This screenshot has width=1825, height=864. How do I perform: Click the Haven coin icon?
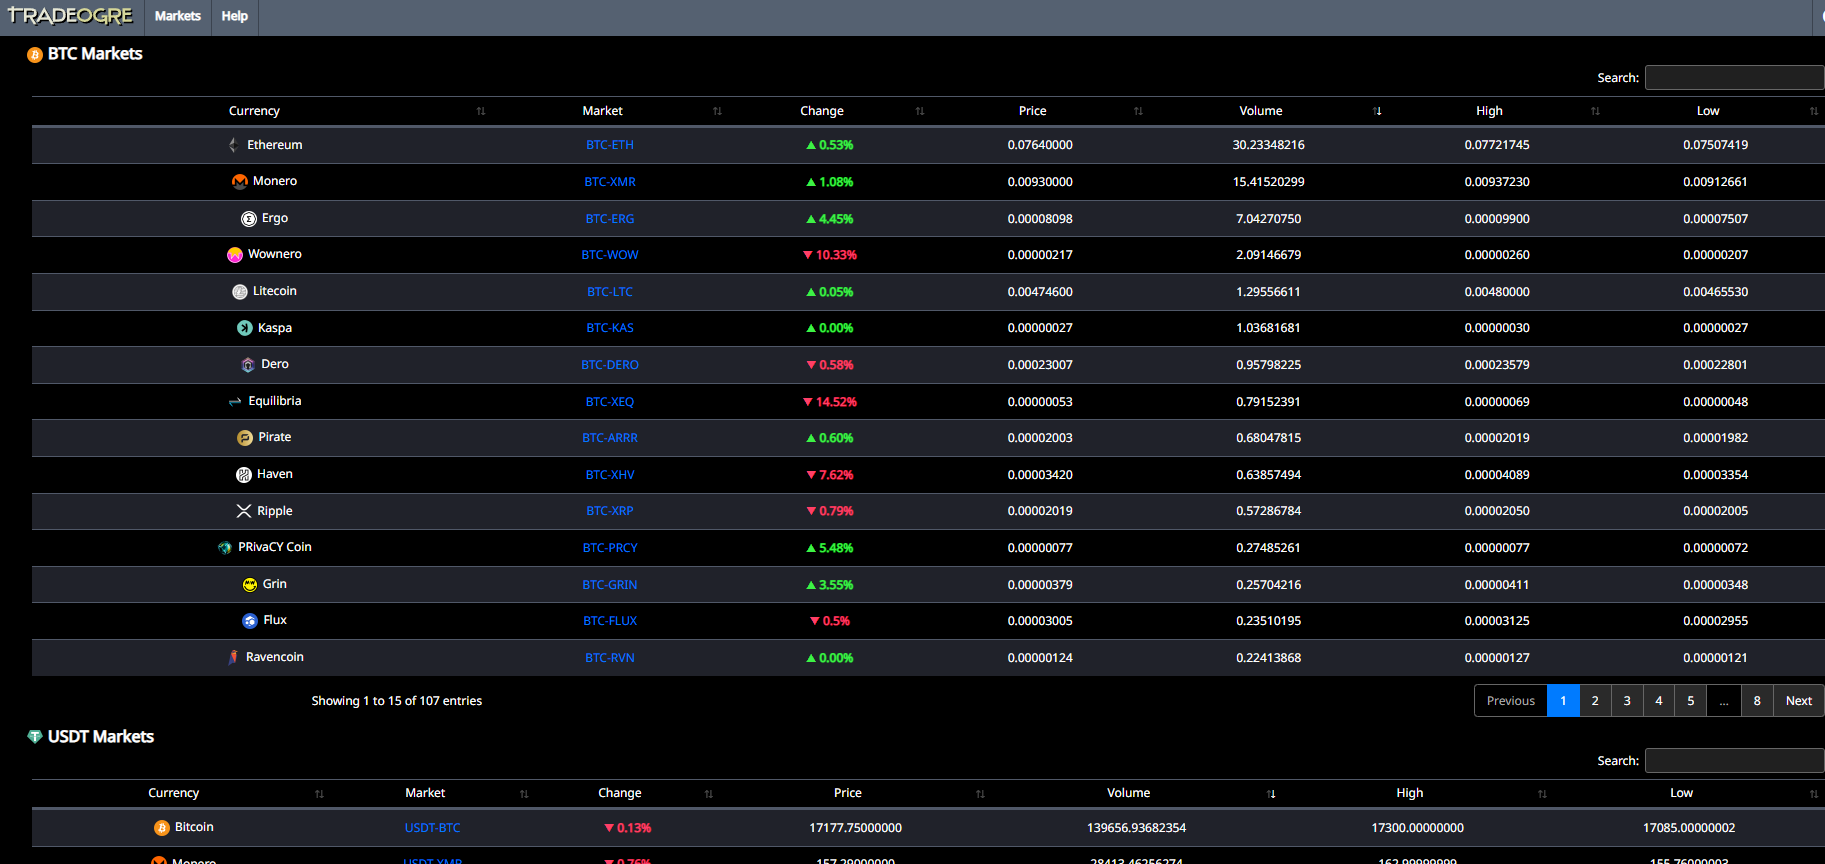244,474
